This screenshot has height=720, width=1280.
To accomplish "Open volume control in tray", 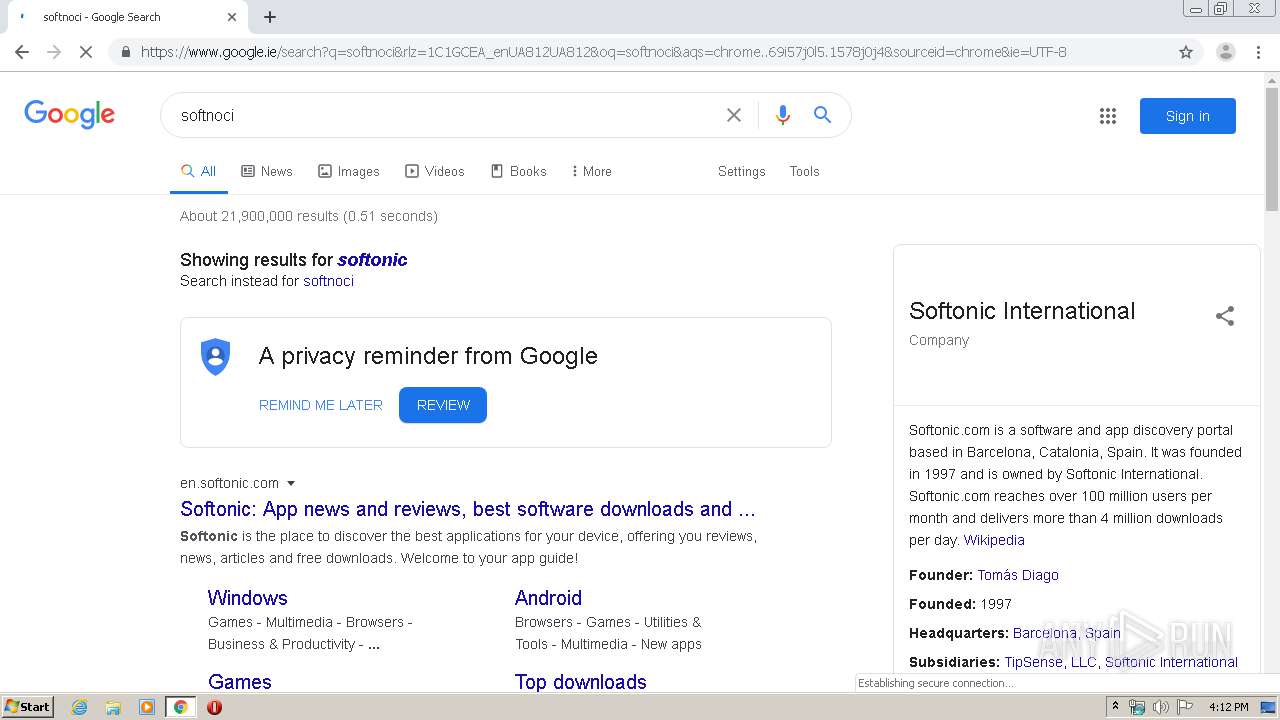I will point(1160,707).
